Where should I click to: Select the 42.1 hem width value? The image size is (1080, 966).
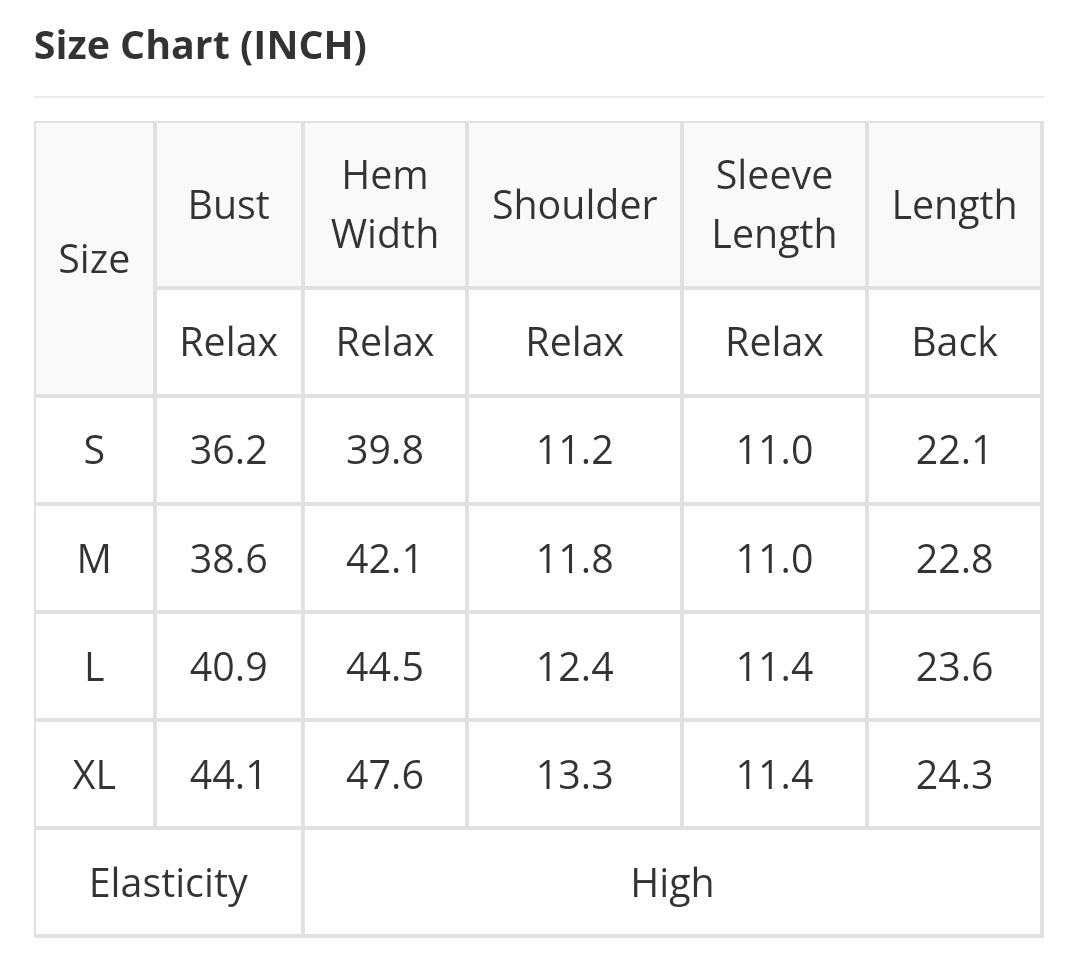pos(385,558)
